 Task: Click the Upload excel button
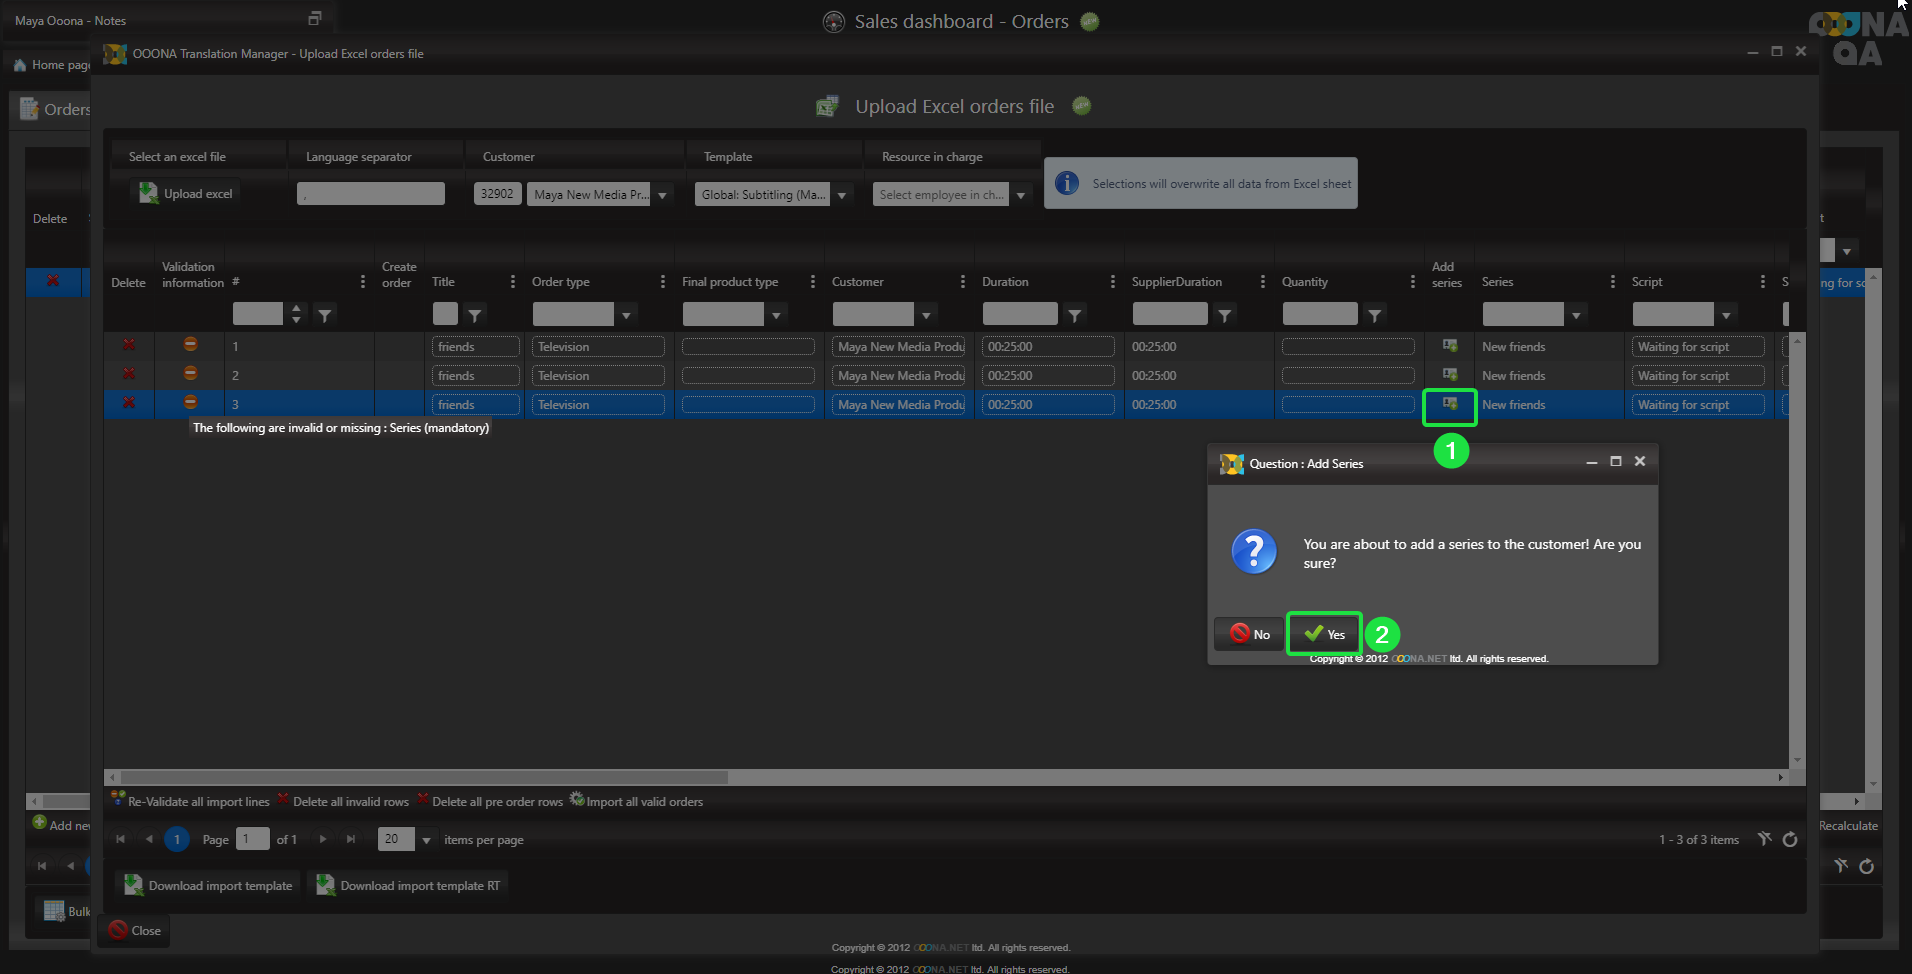186,194
